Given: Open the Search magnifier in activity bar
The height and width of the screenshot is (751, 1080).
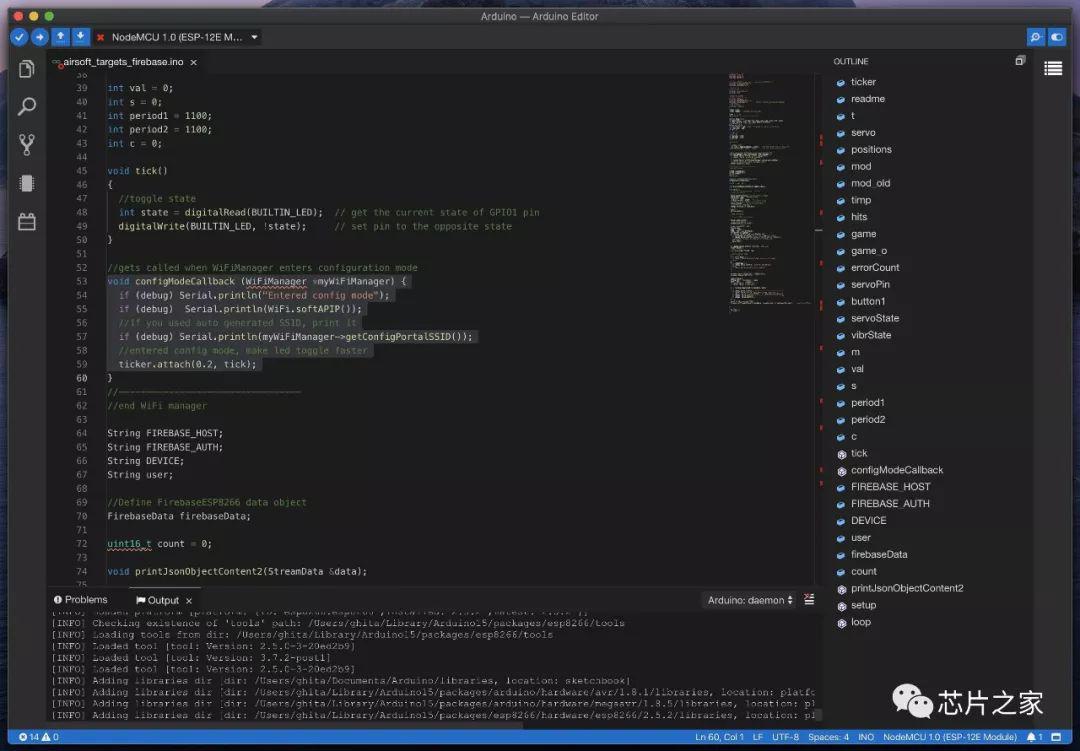Looking at the screenshot, I should pyautogui.click(x=27, y=107).
